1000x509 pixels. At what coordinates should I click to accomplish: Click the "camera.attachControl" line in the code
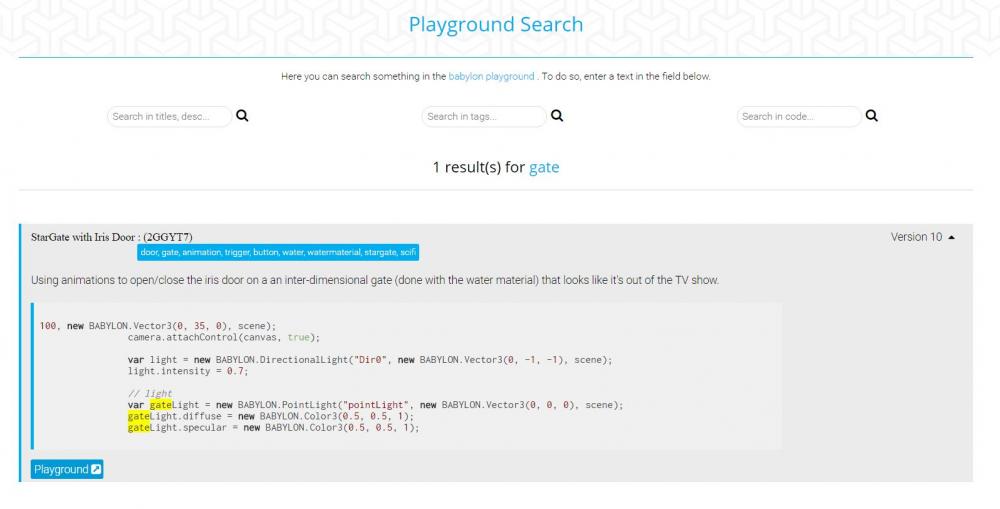pos(225,337)
